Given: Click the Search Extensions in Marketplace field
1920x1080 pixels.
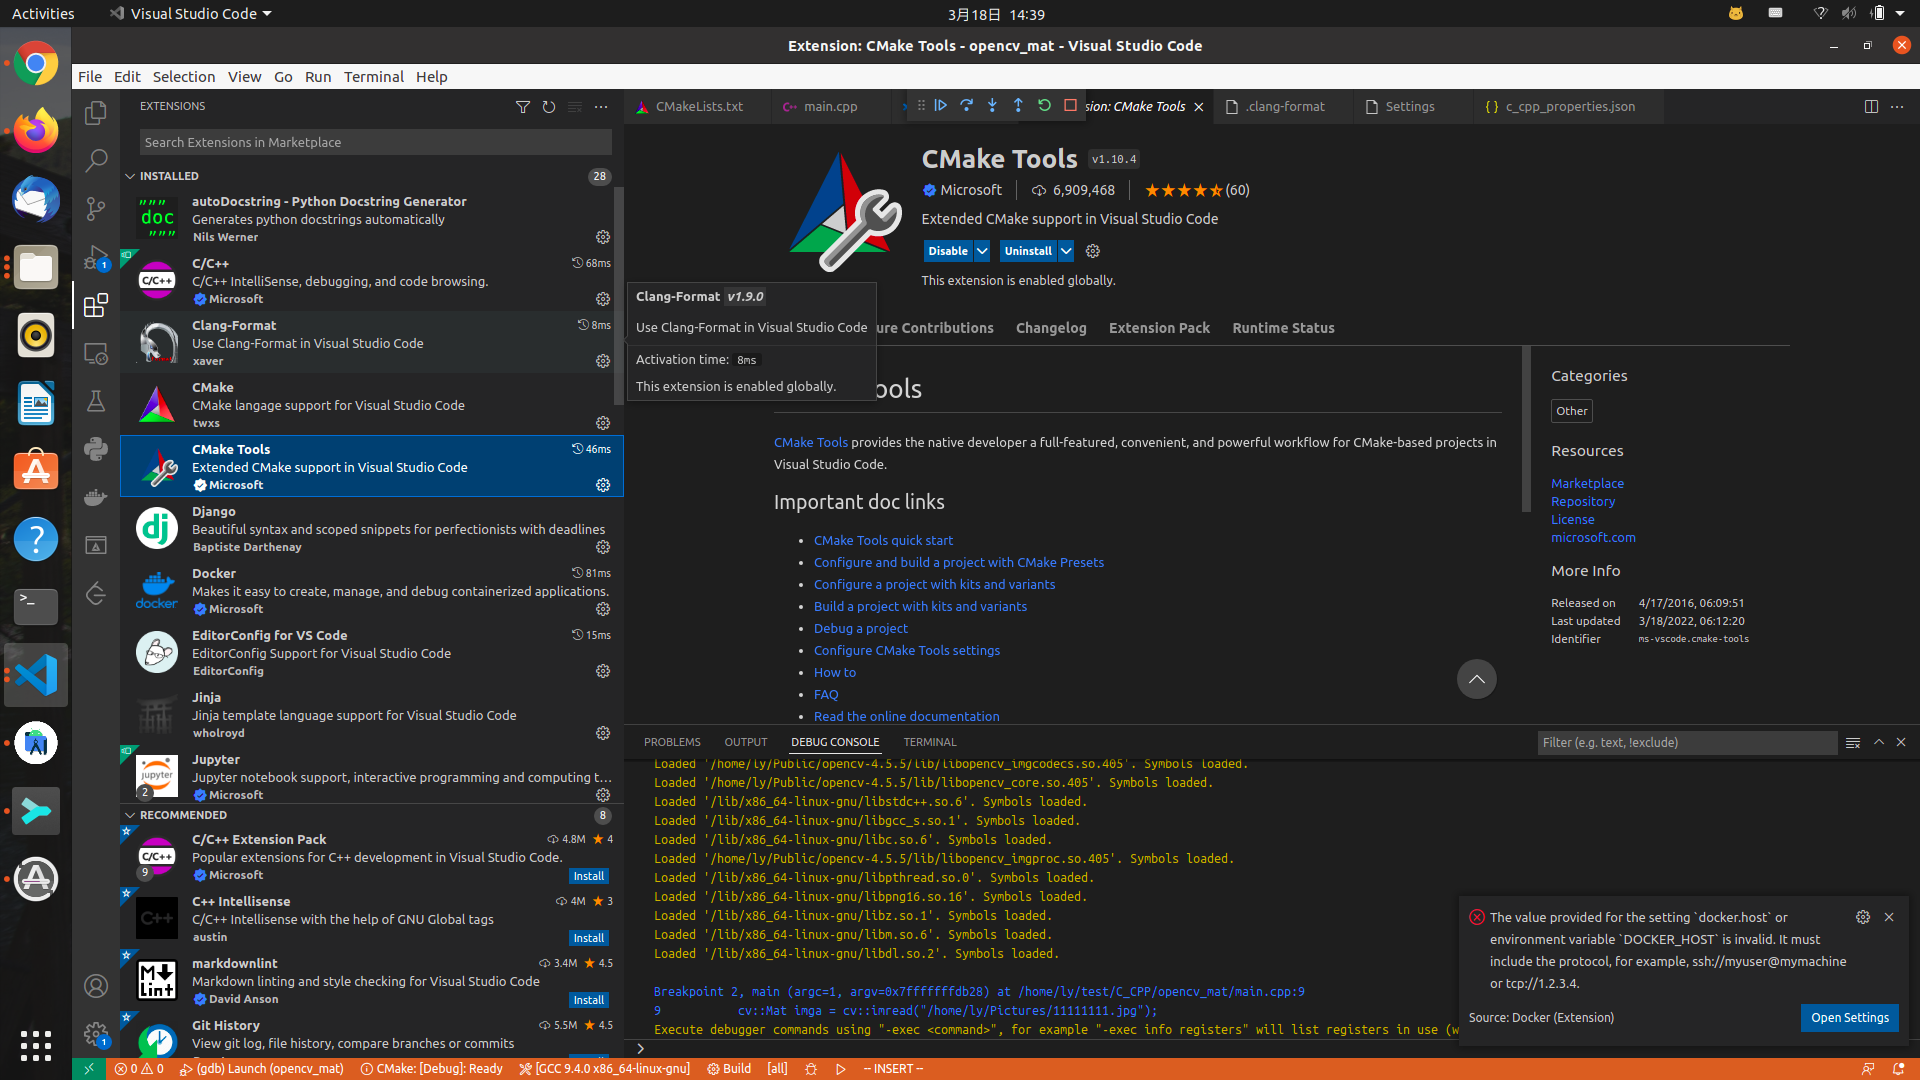Looking at the screenshot, I should [375, 142].
